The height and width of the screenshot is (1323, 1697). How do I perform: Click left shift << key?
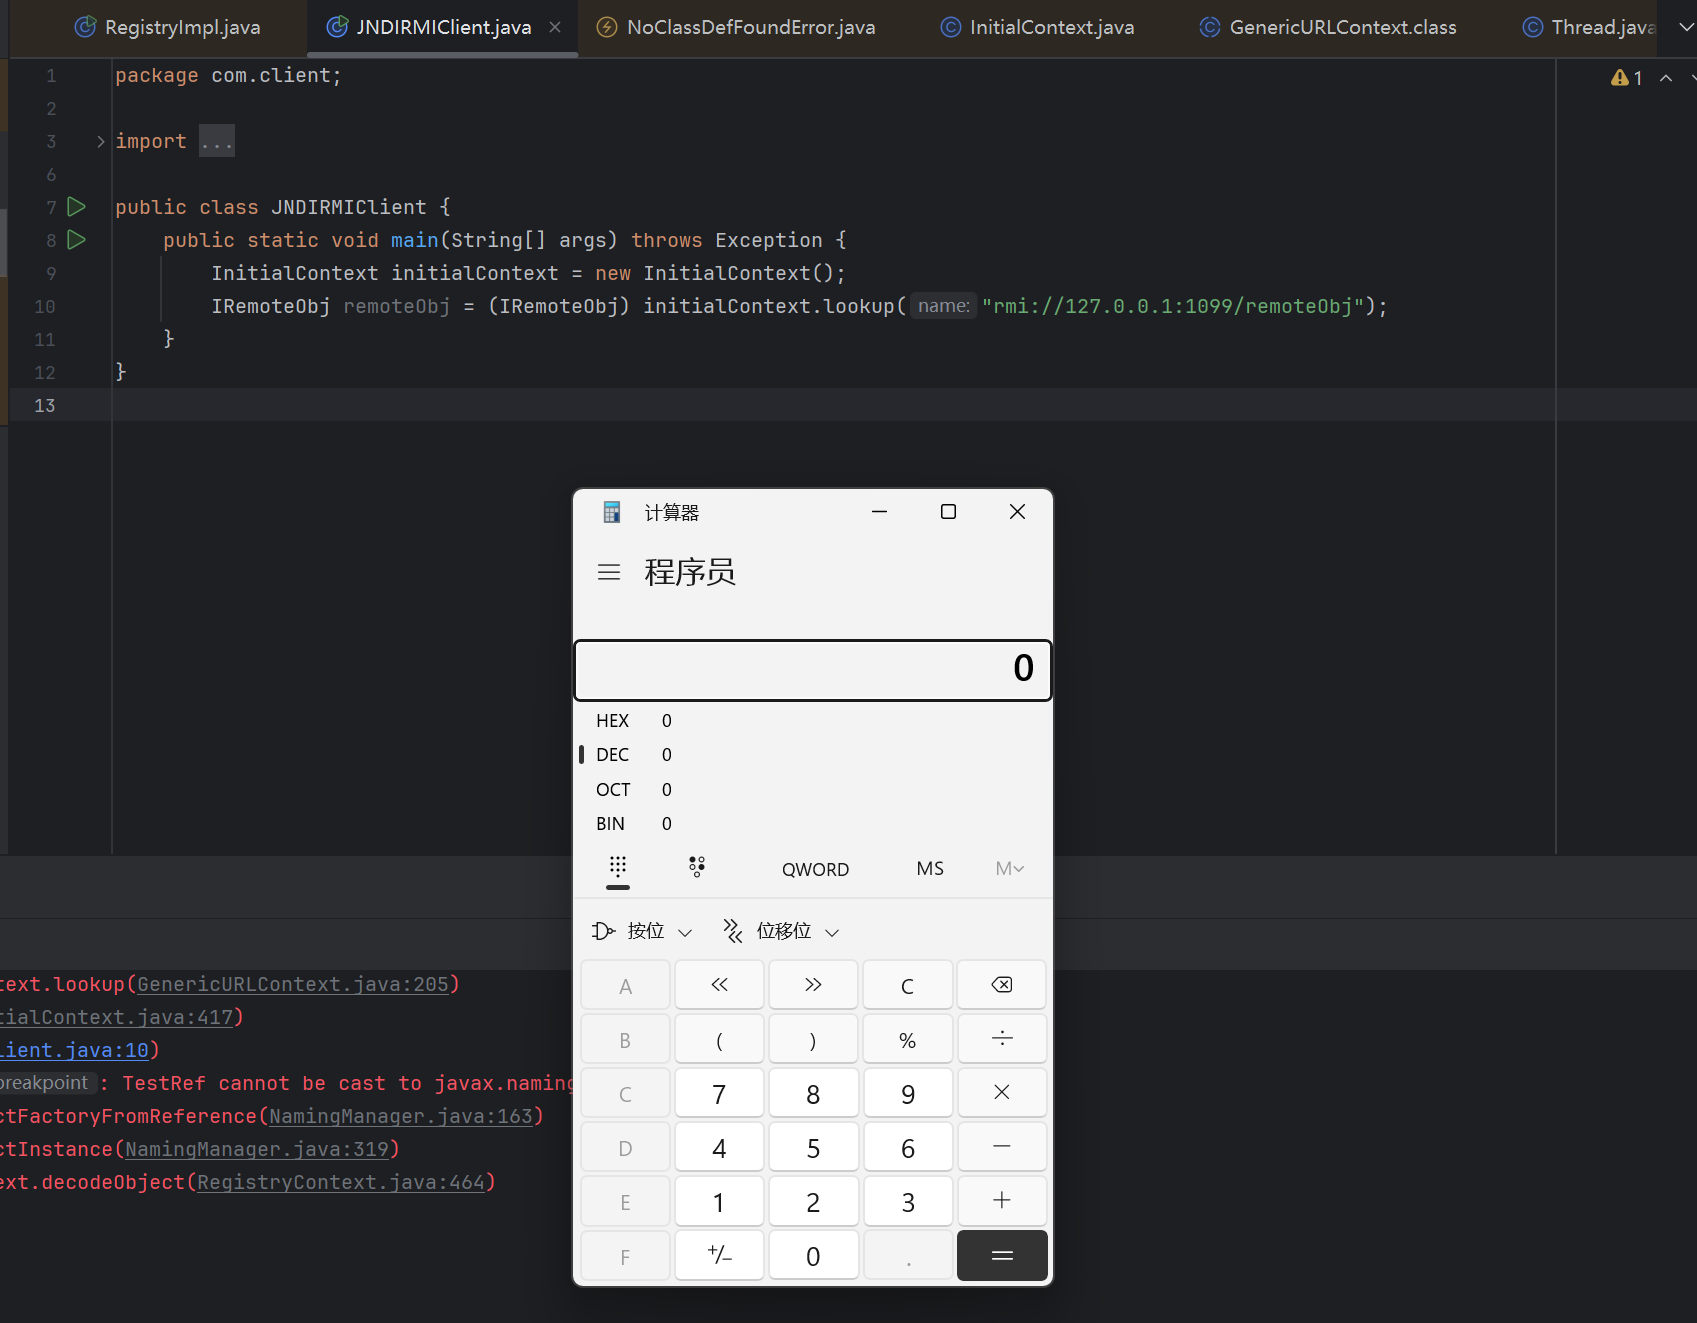pyautogui.click(x=719, y=985)
